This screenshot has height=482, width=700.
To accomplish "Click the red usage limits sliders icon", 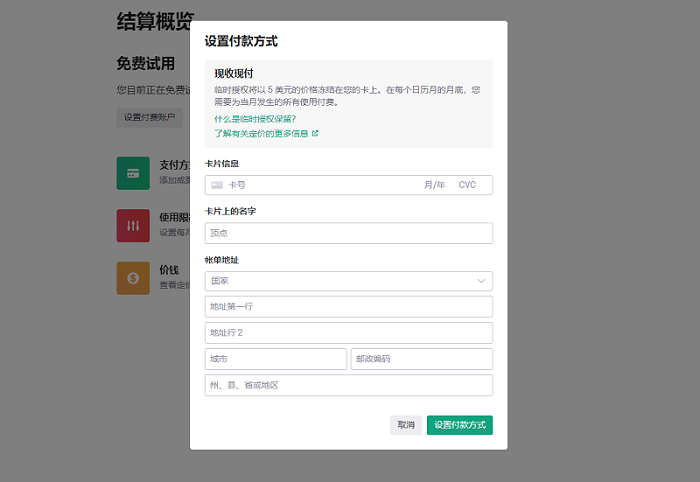I will point(132,225).
